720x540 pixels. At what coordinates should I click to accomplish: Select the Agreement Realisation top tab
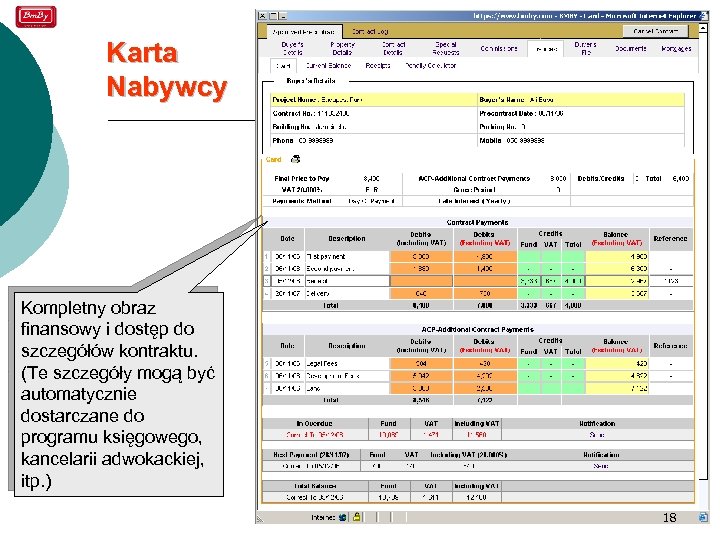pyautogui.click(x=304, y=32)
